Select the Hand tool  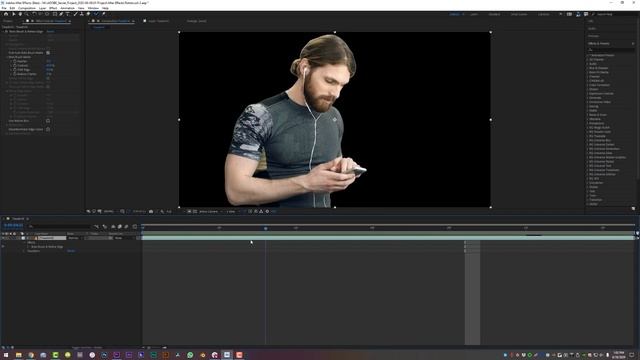pyautogui.click(x=20, y=14)
